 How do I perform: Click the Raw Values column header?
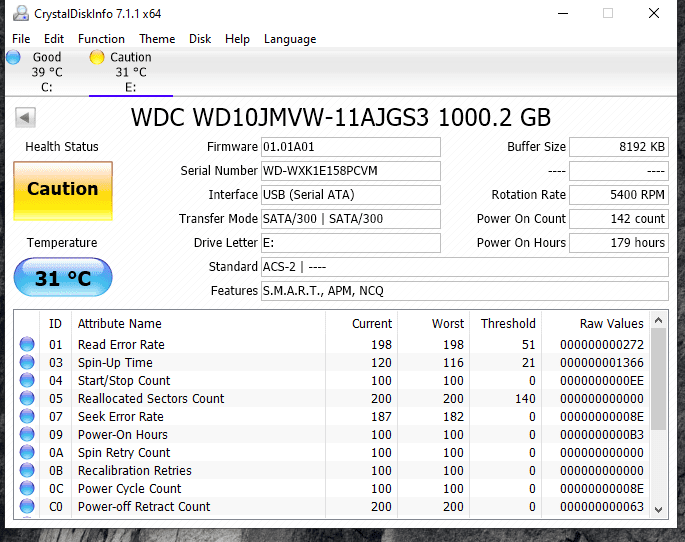595,324
